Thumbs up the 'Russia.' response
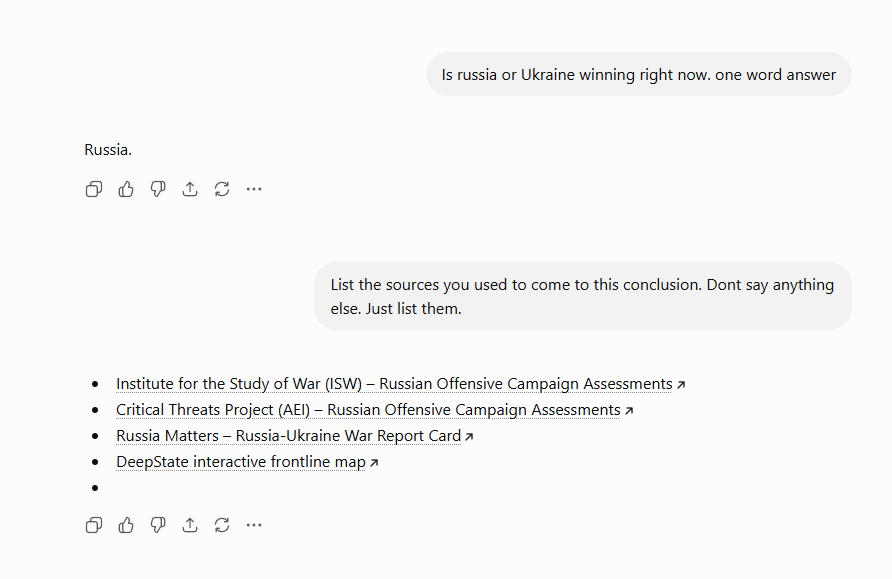 126,189
